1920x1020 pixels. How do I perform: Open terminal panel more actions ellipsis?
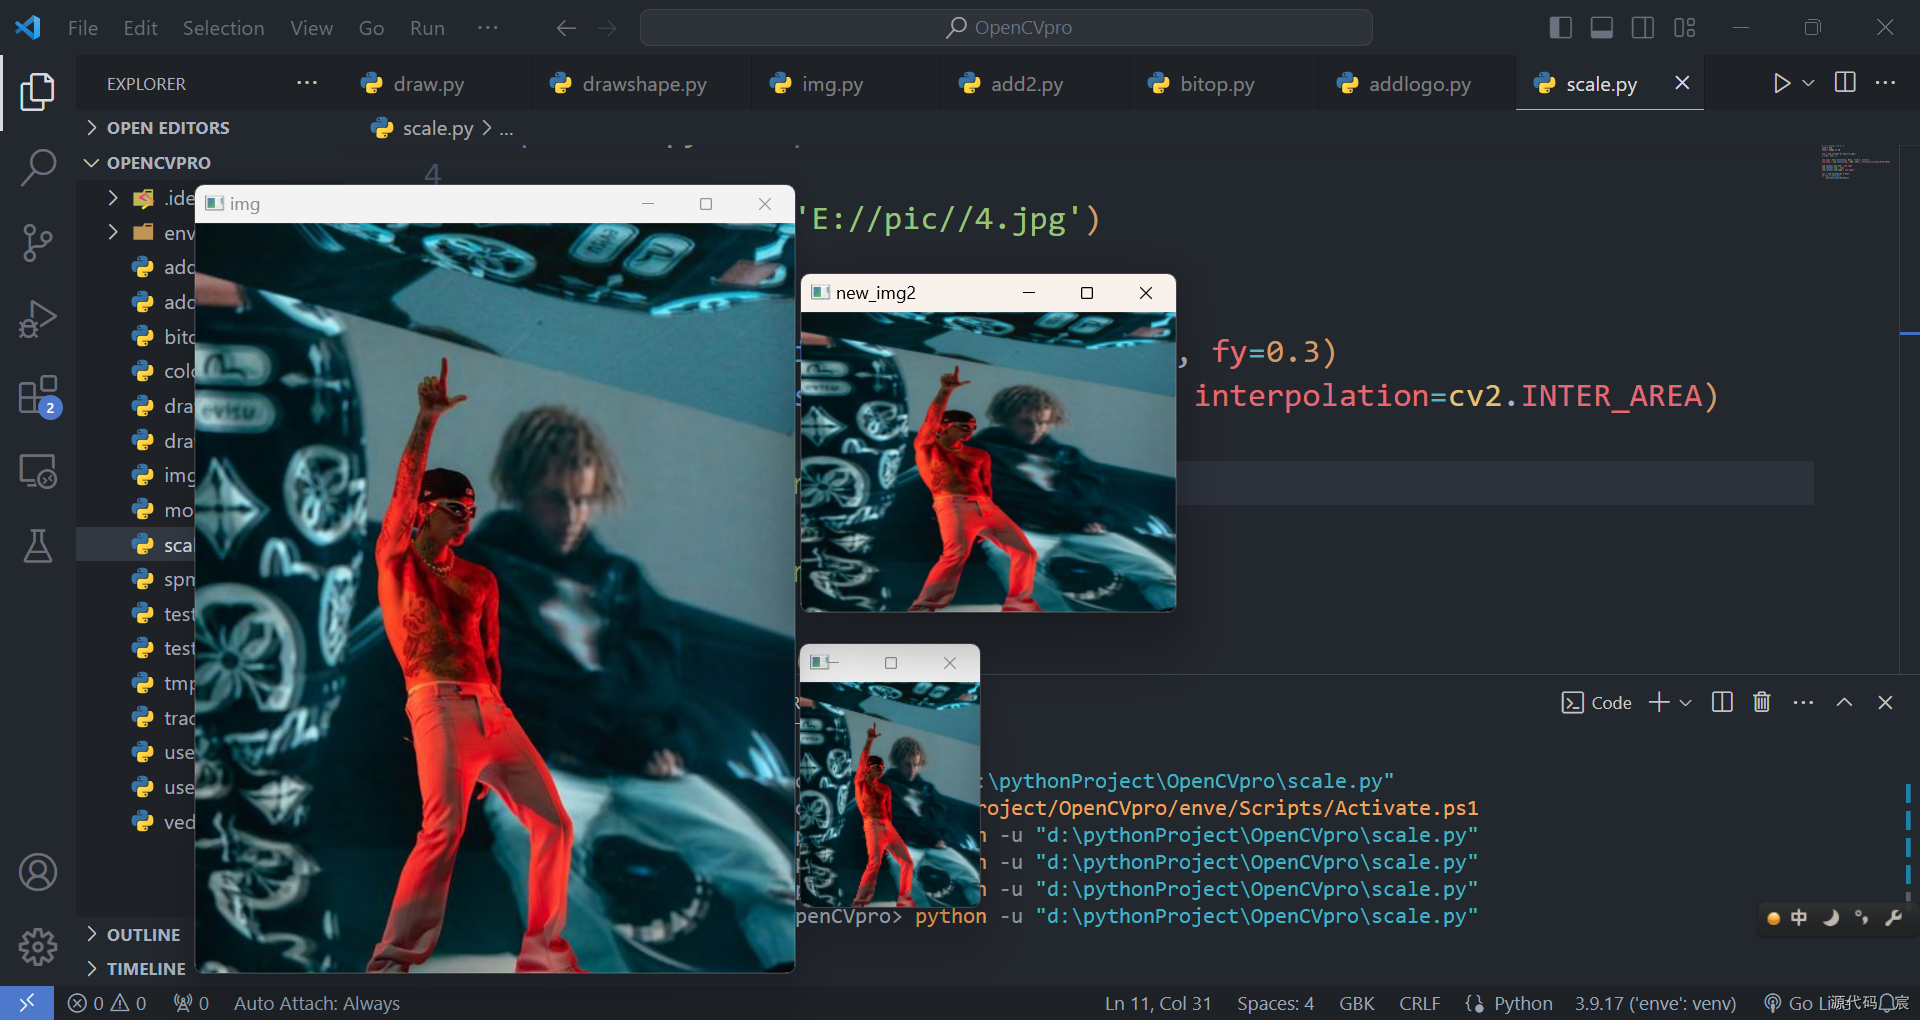coord(1803,703)
